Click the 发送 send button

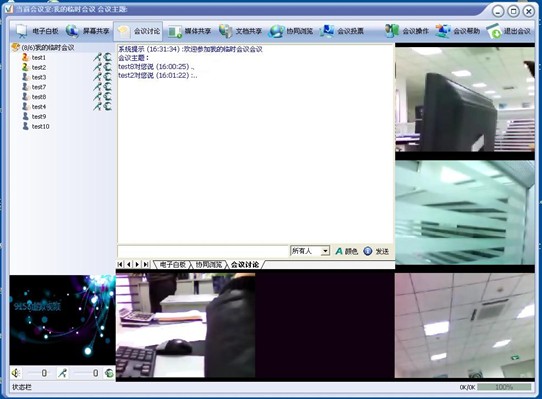coord(376,251)
